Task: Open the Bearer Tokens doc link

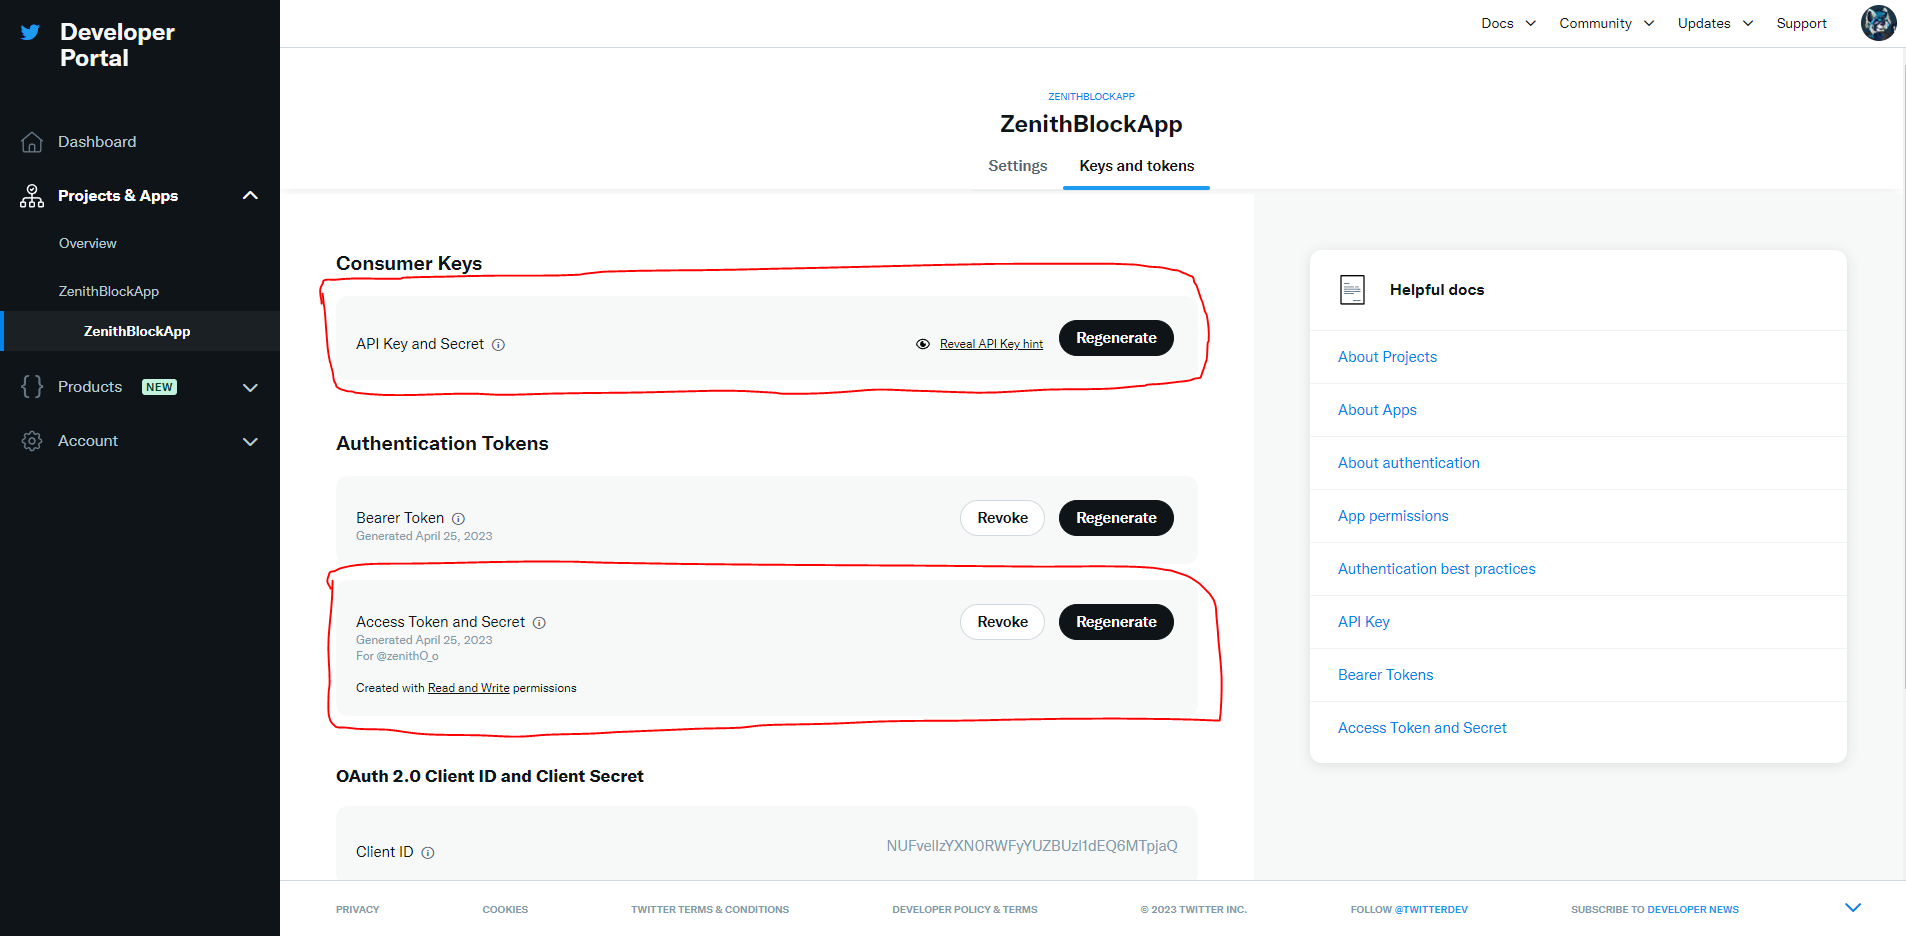Action: pos(1386,675)
